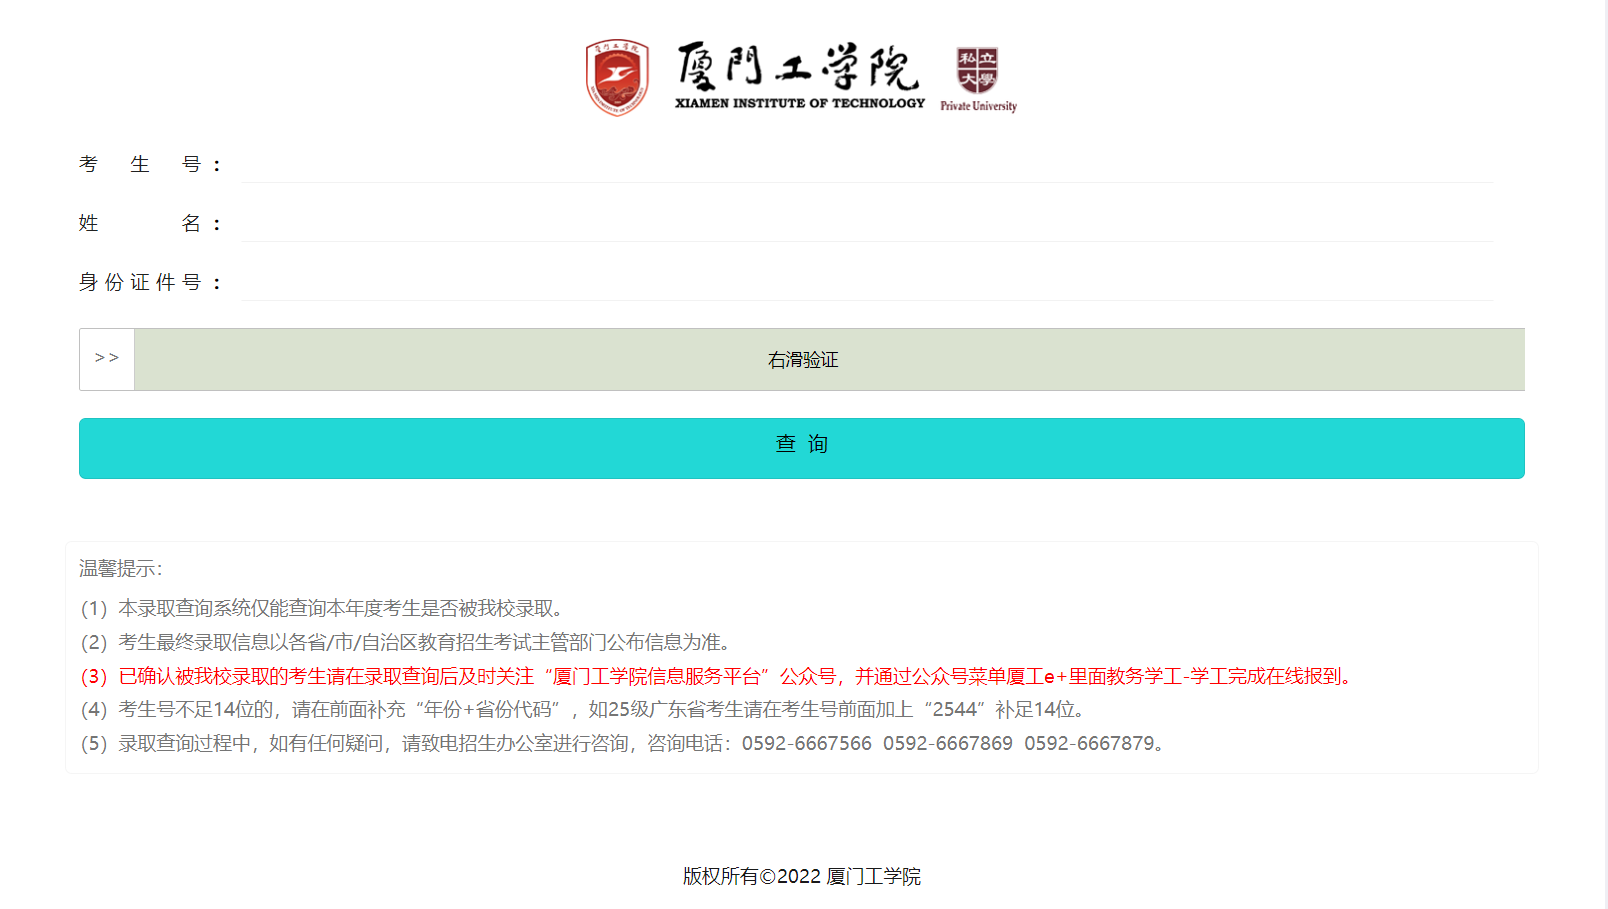Click the 考生号 field label
Viewport: 1608px width, 909px height.
149,164
